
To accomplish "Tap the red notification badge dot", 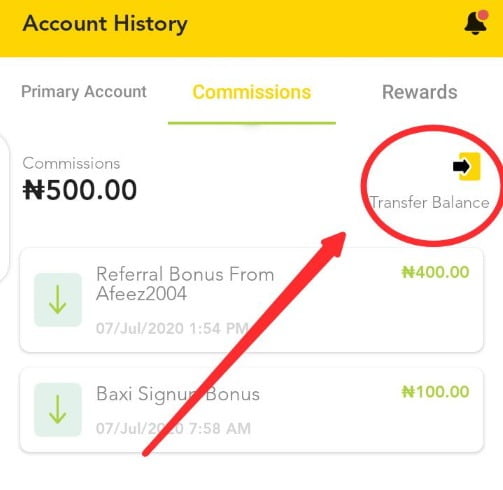I will tap(483, 15).
